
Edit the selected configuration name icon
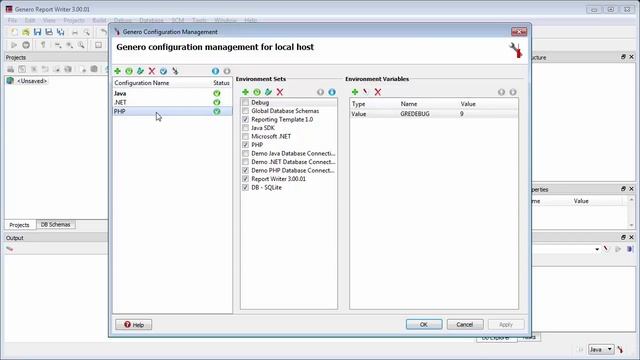(140, 71)
